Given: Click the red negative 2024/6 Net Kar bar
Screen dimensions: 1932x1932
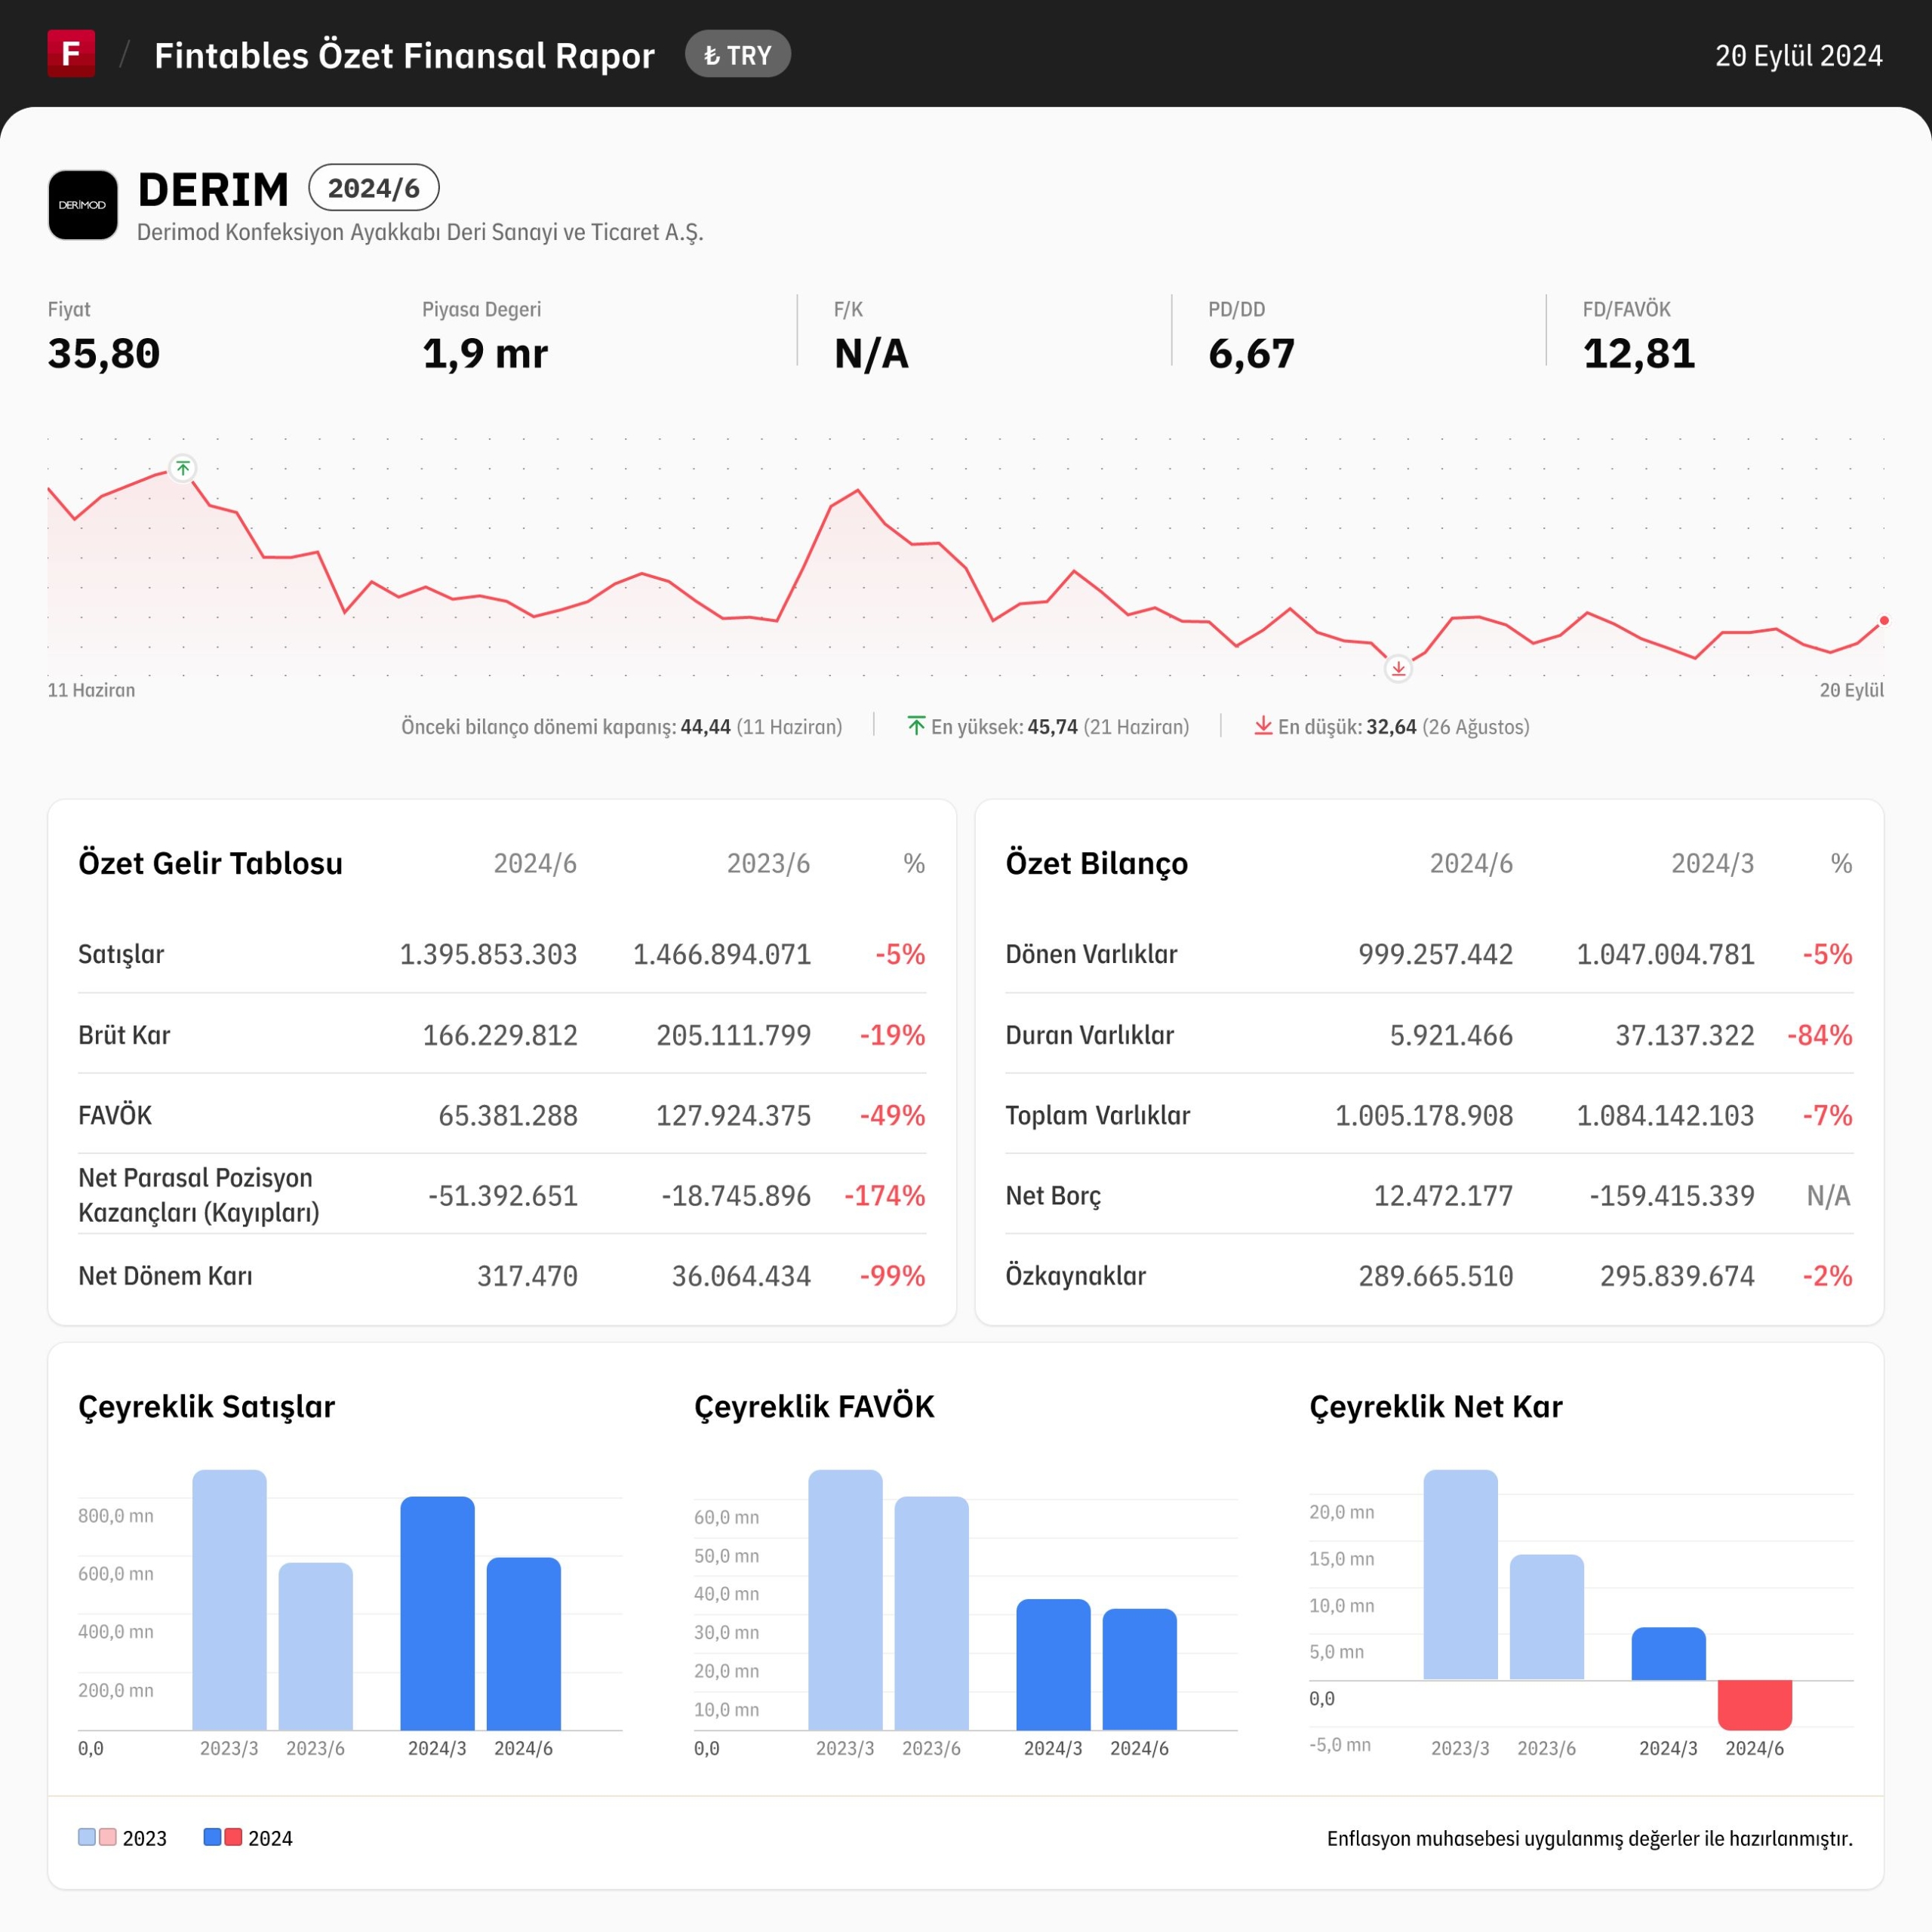Looking at the screenshot, I should point(1755,1705).
